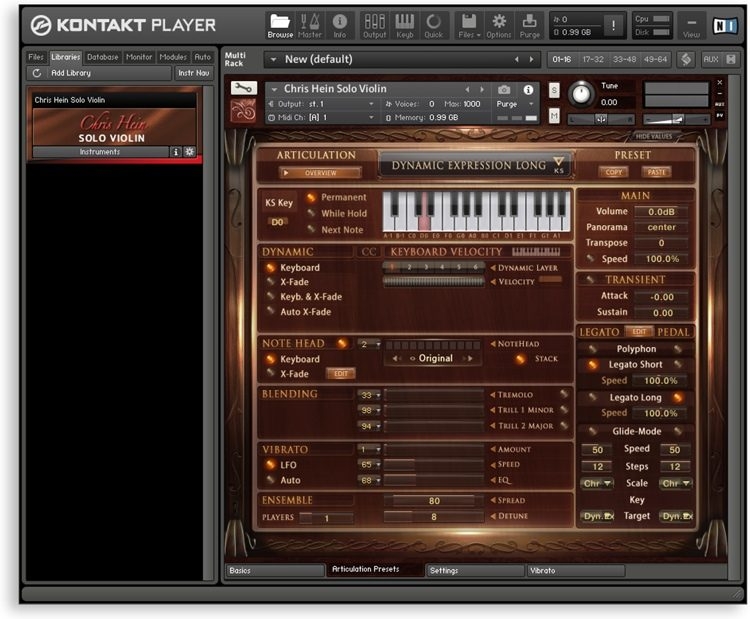The width and height of the screenshot is (750, 619).
Task: Click the Purge toolbar icon
Action: [x=529, y=25]
